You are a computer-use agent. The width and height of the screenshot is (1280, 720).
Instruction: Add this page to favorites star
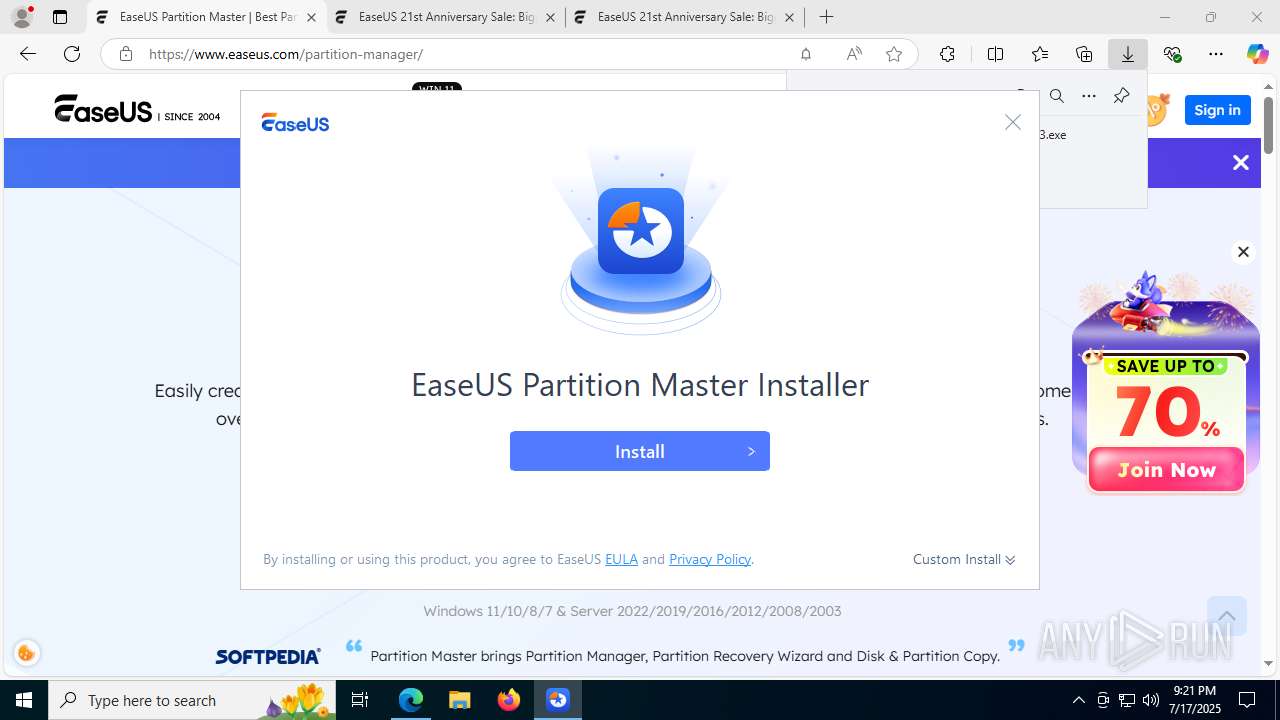click(894, 54)
